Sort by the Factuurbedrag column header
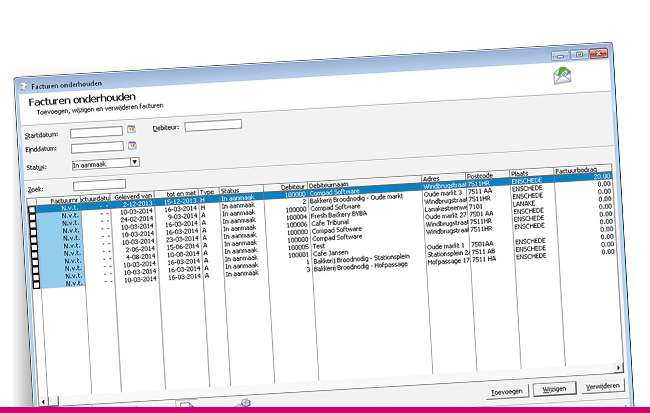This screenshot has height=413, width=650. coord(582,170)
